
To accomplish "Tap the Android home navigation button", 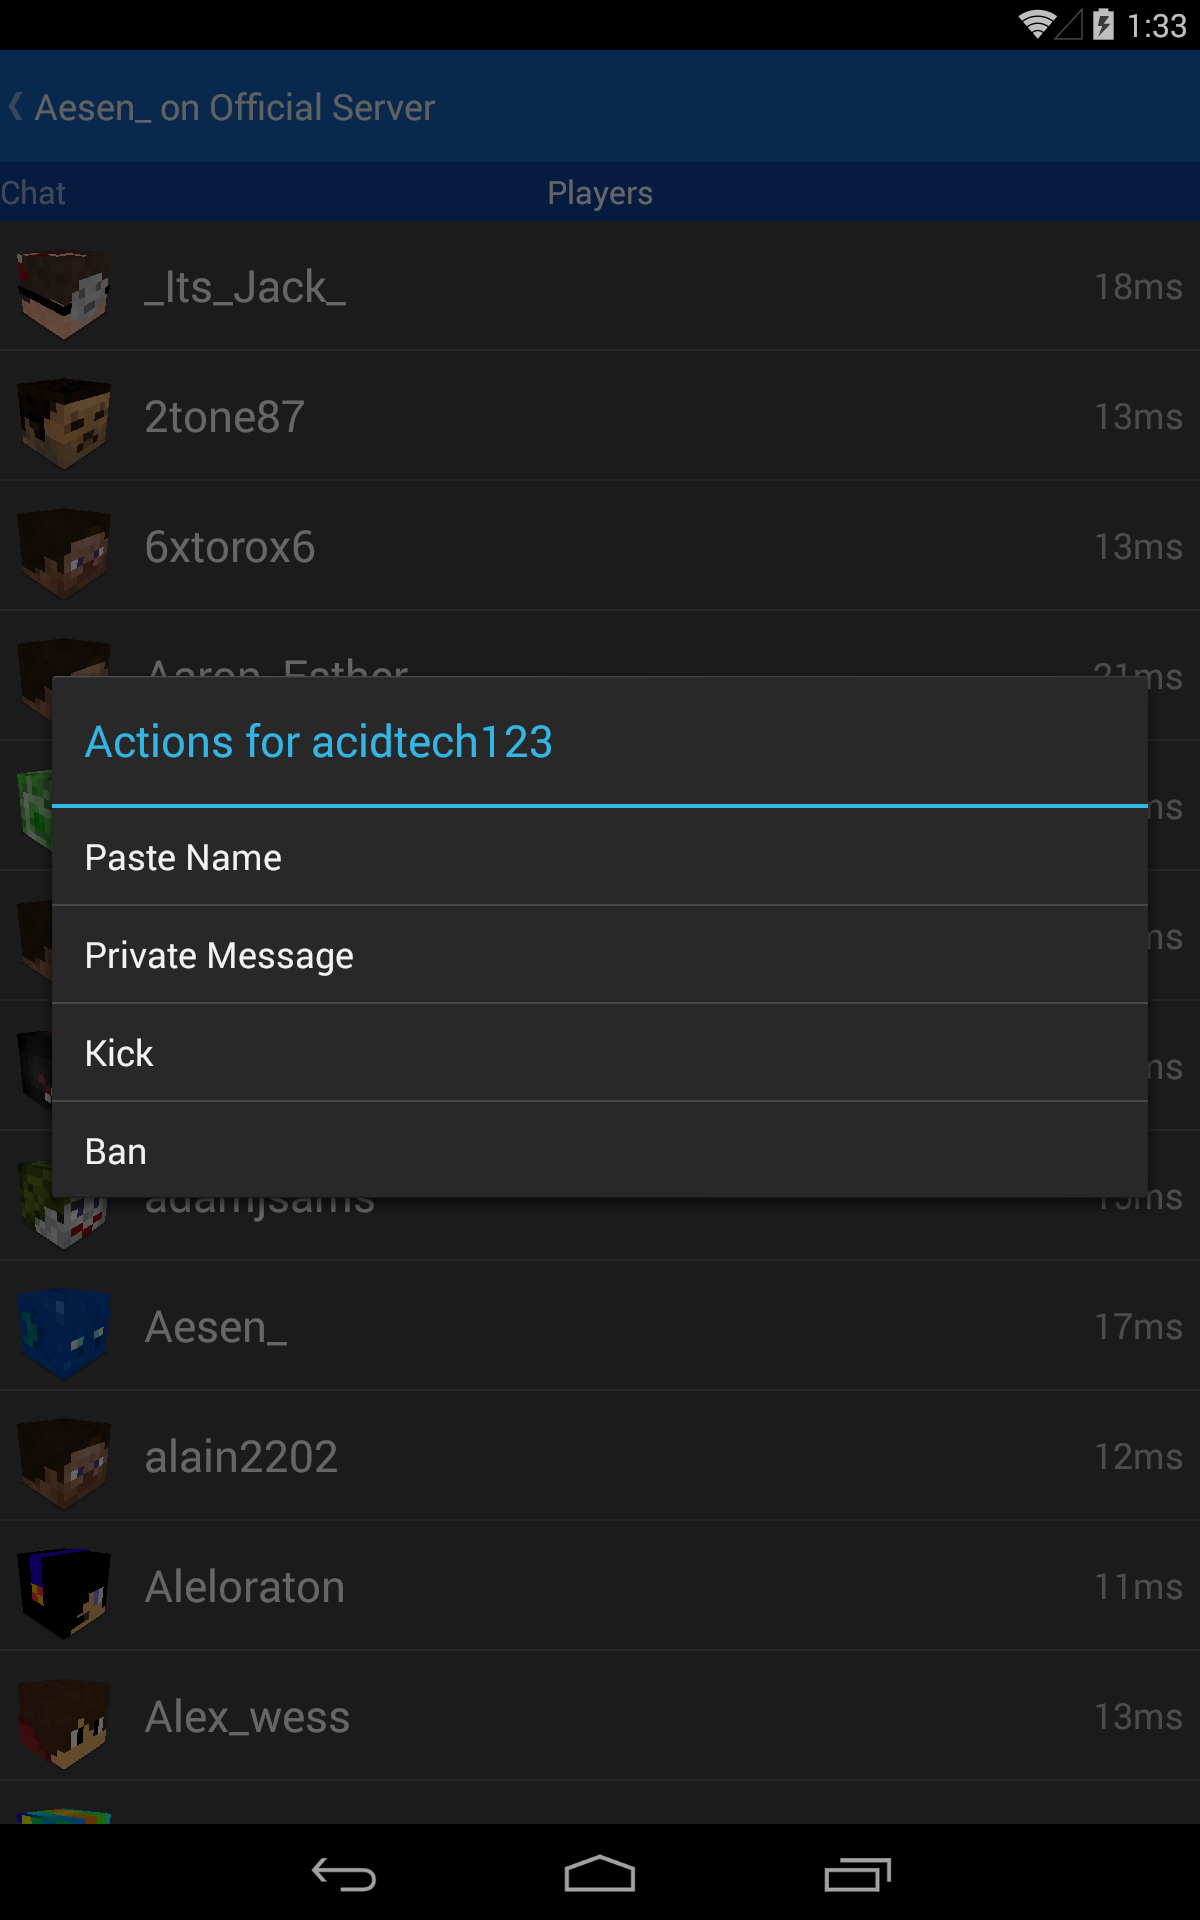I will (600, 1874).
